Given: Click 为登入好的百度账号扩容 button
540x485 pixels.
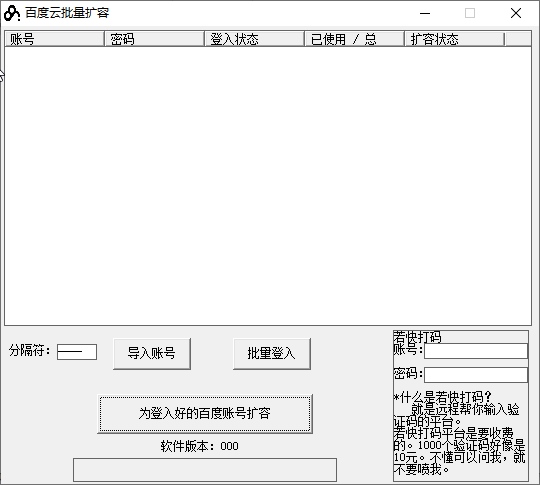Looking at the screenshot, I should 205,414.
